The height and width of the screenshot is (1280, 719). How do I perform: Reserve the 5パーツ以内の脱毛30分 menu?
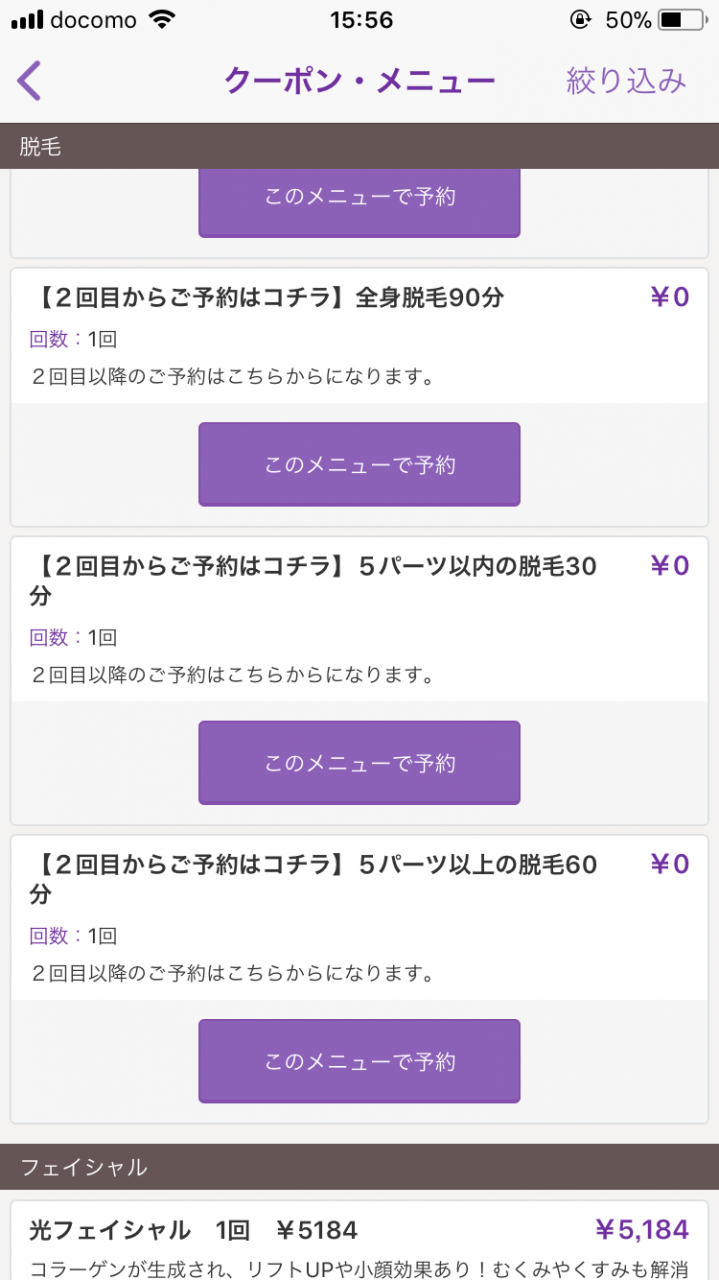[359, 763]
